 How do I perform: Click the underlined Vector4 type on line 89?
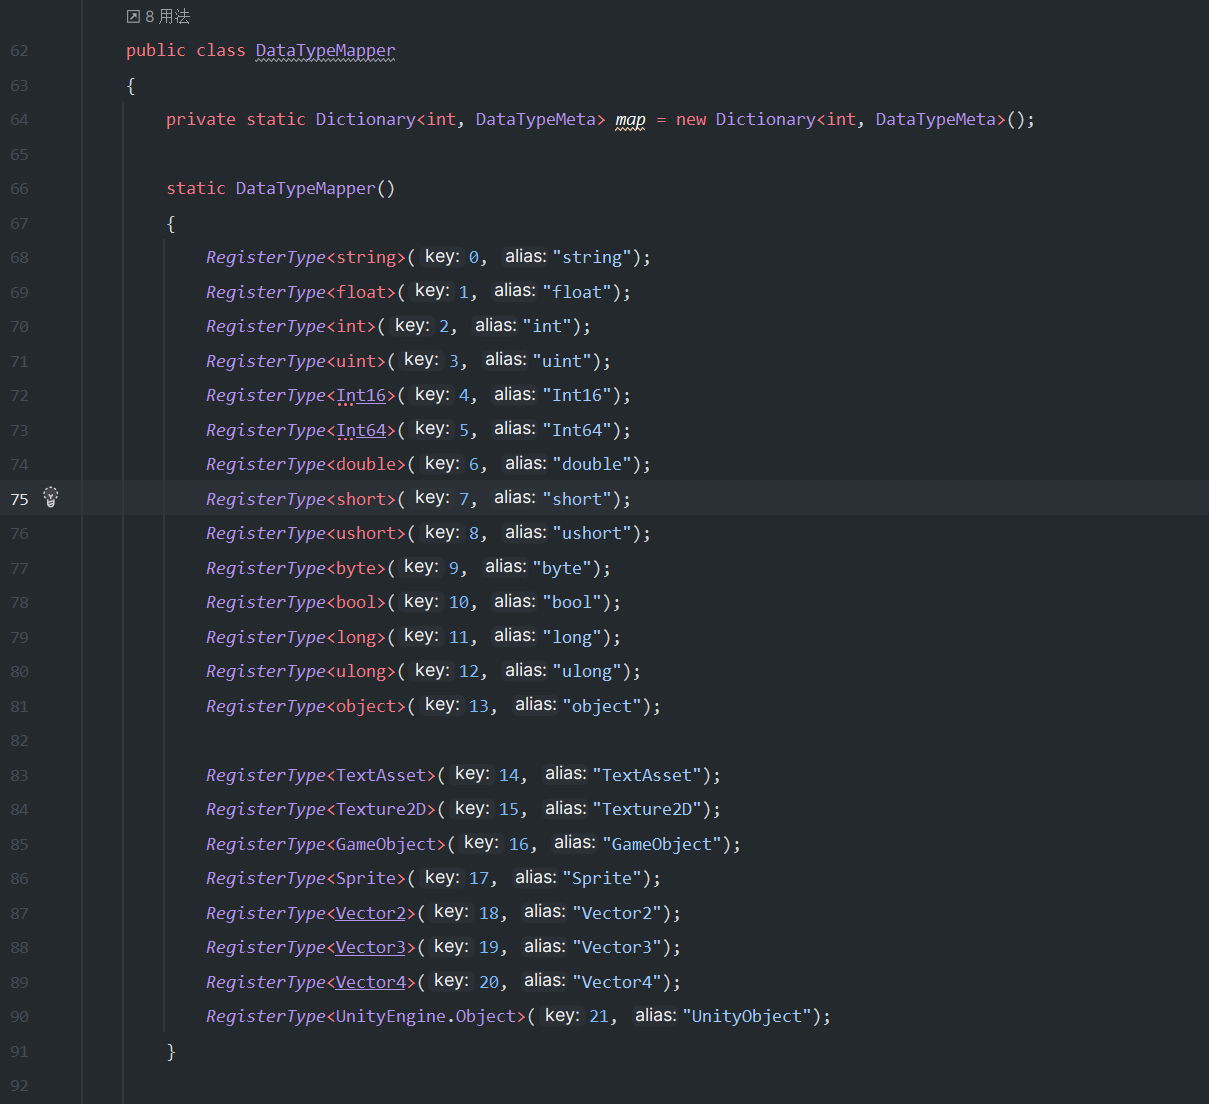(371, 982)
